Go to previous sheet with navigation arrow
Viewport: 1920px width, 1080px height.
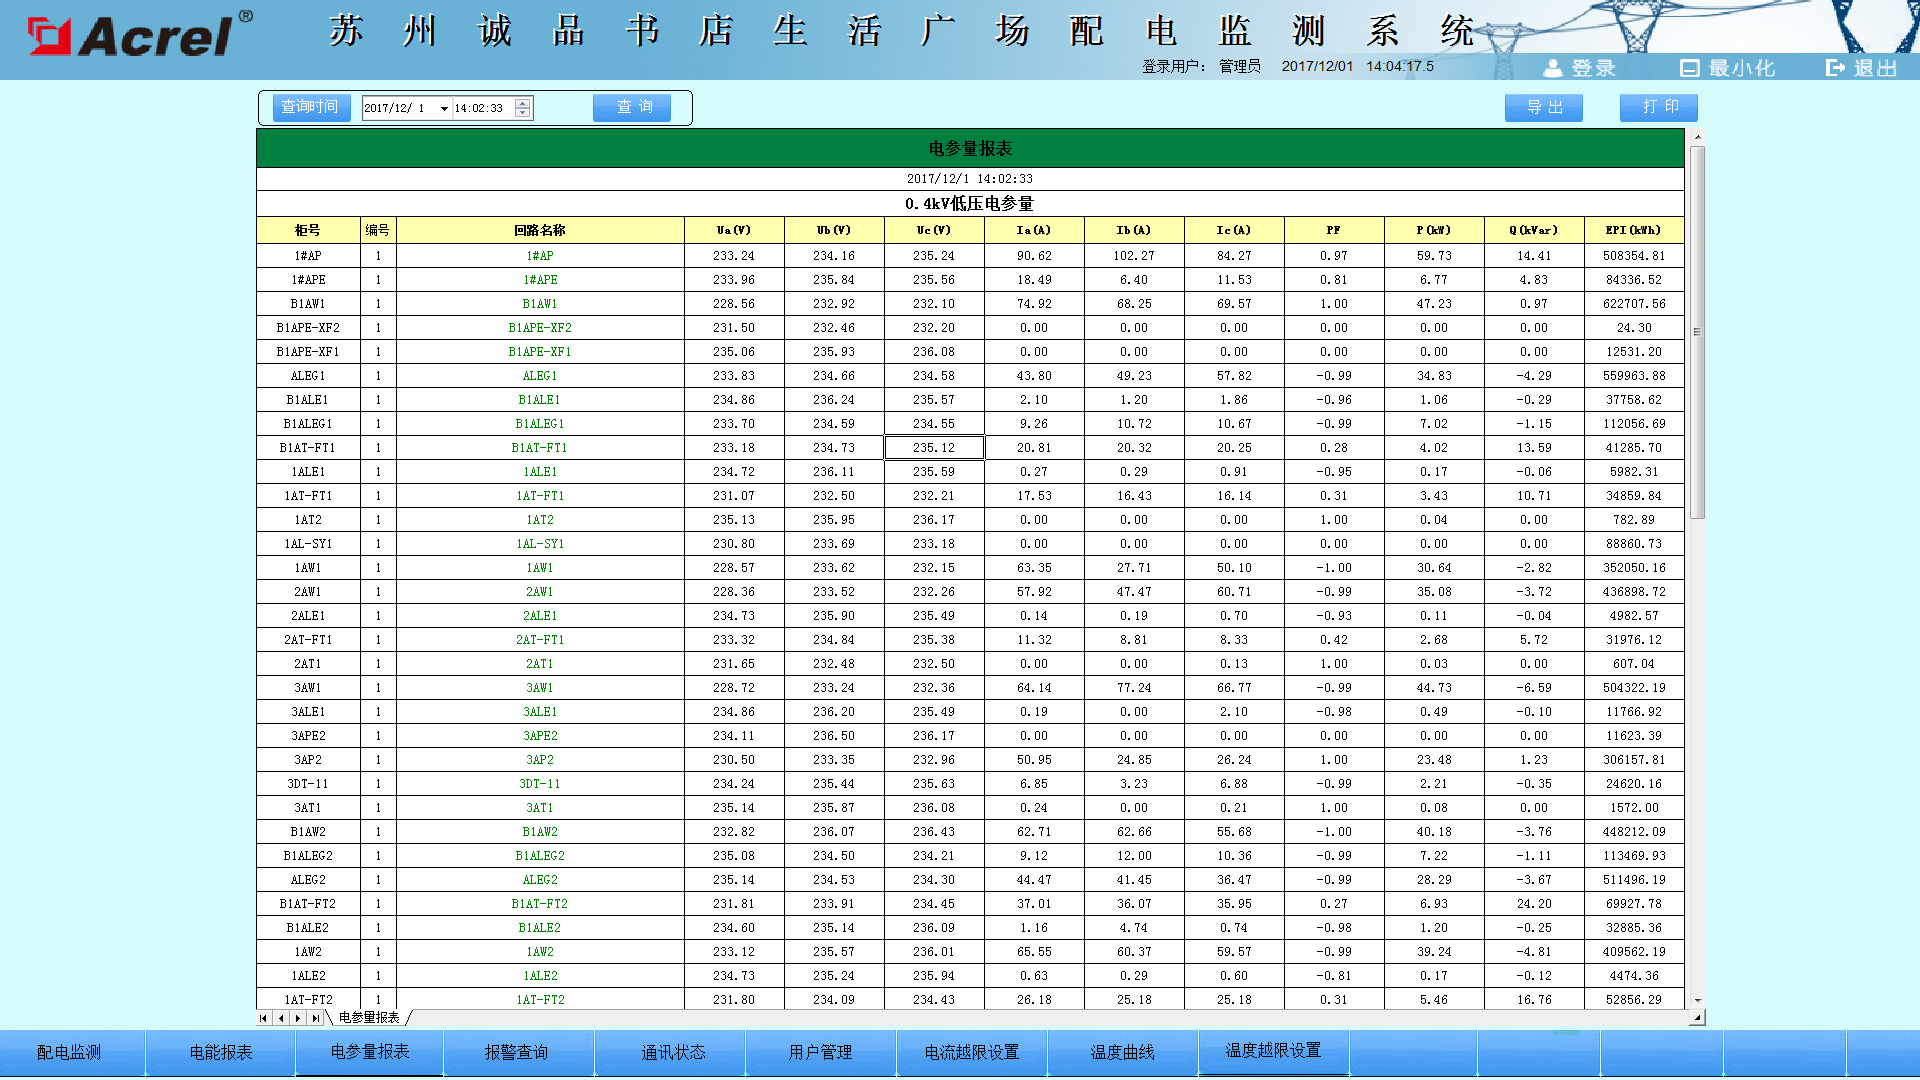281,1018
